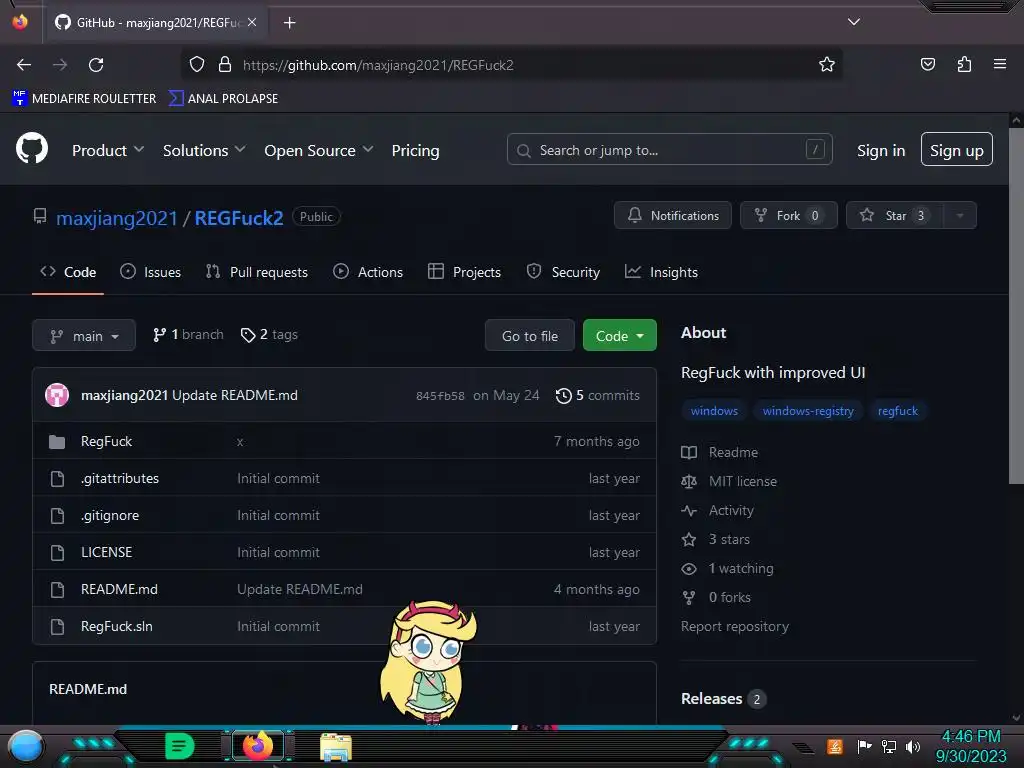This screenshot has width=1024, height=768.
Task: Open maxjiang2021 owner profile link
Action: point(117,217)
